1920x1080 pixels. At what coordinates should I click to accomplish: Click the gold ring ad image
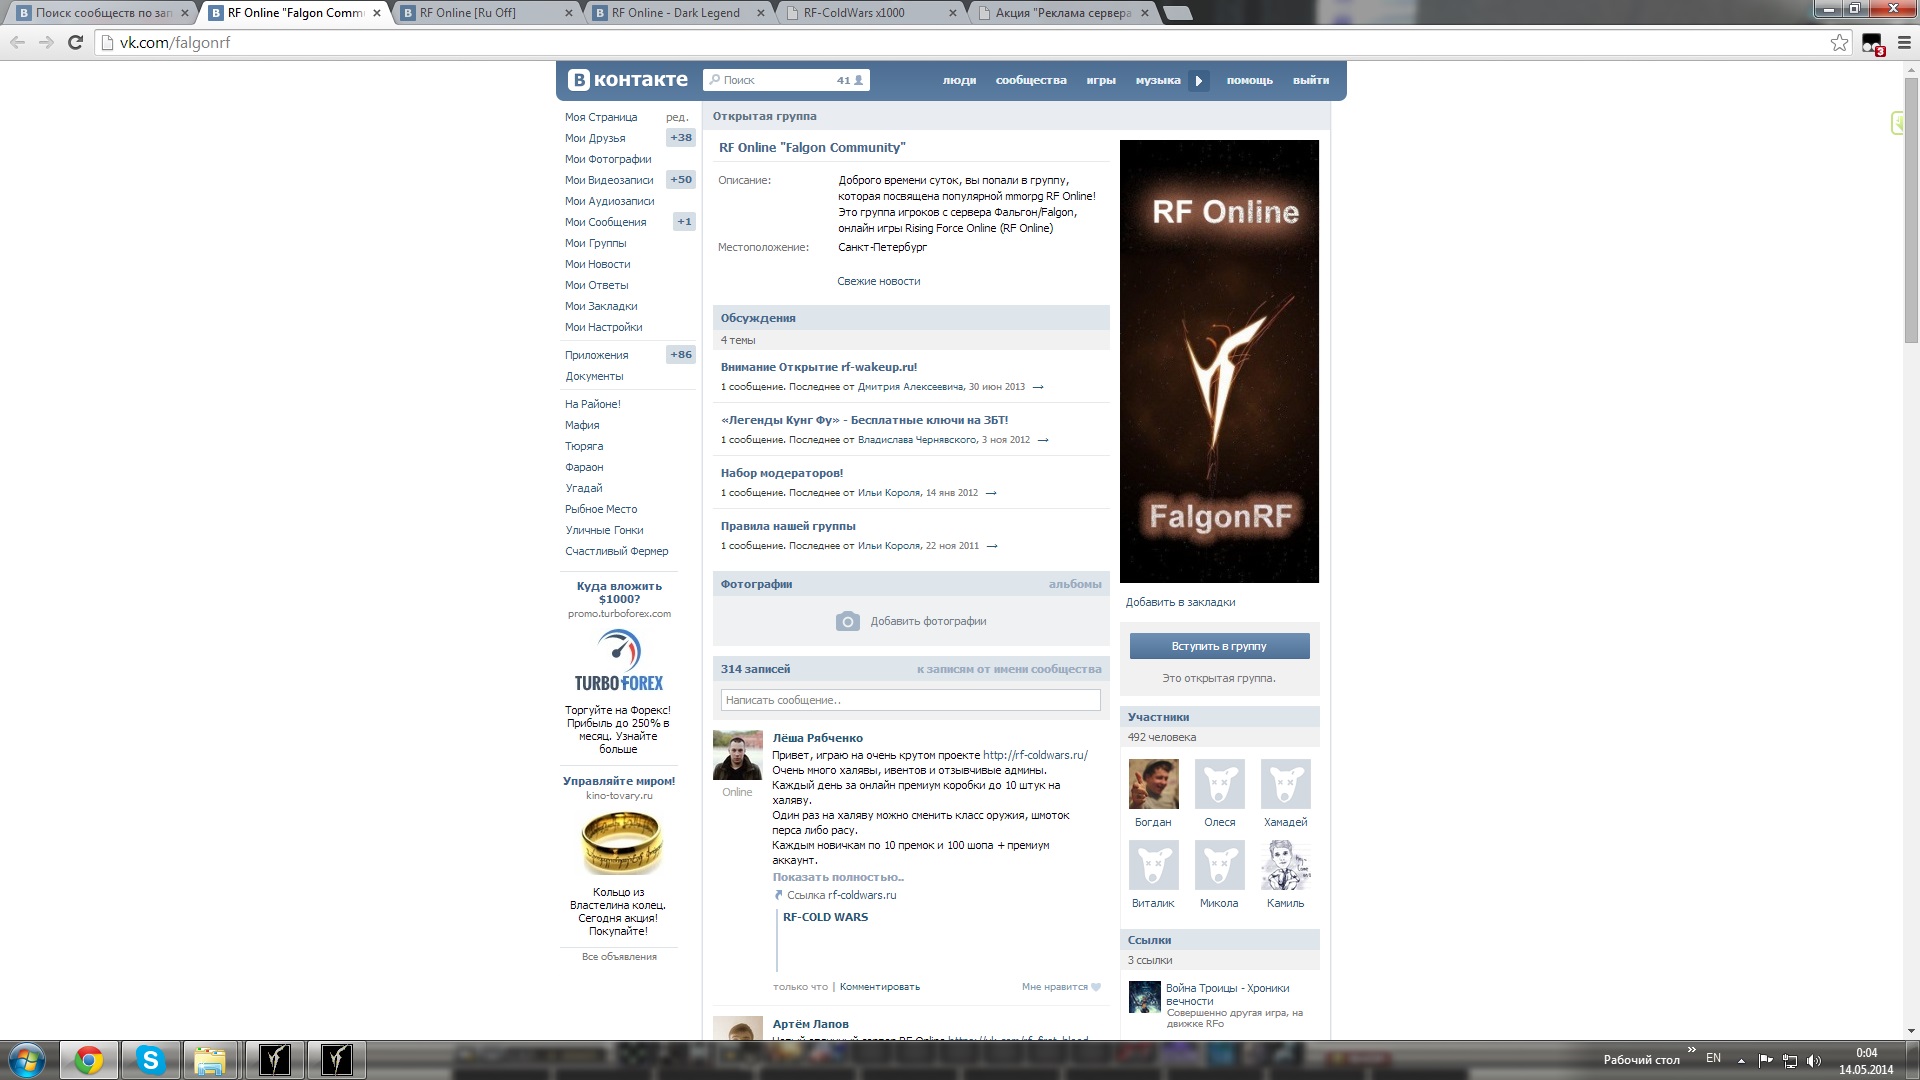621,842
